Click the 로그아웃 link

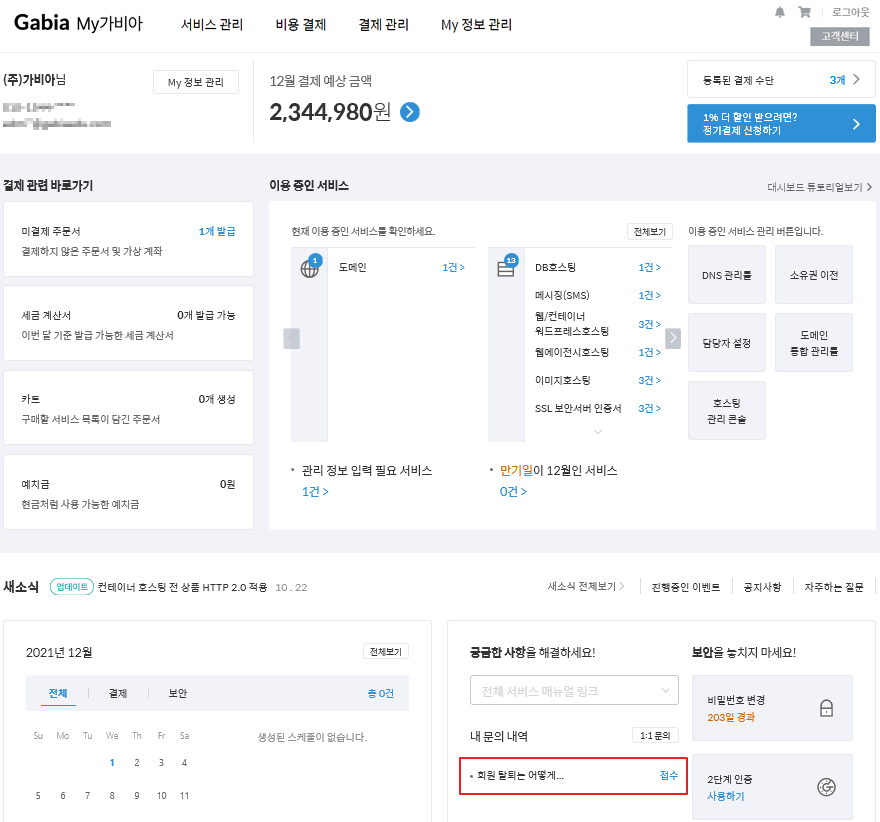[850, 12]
